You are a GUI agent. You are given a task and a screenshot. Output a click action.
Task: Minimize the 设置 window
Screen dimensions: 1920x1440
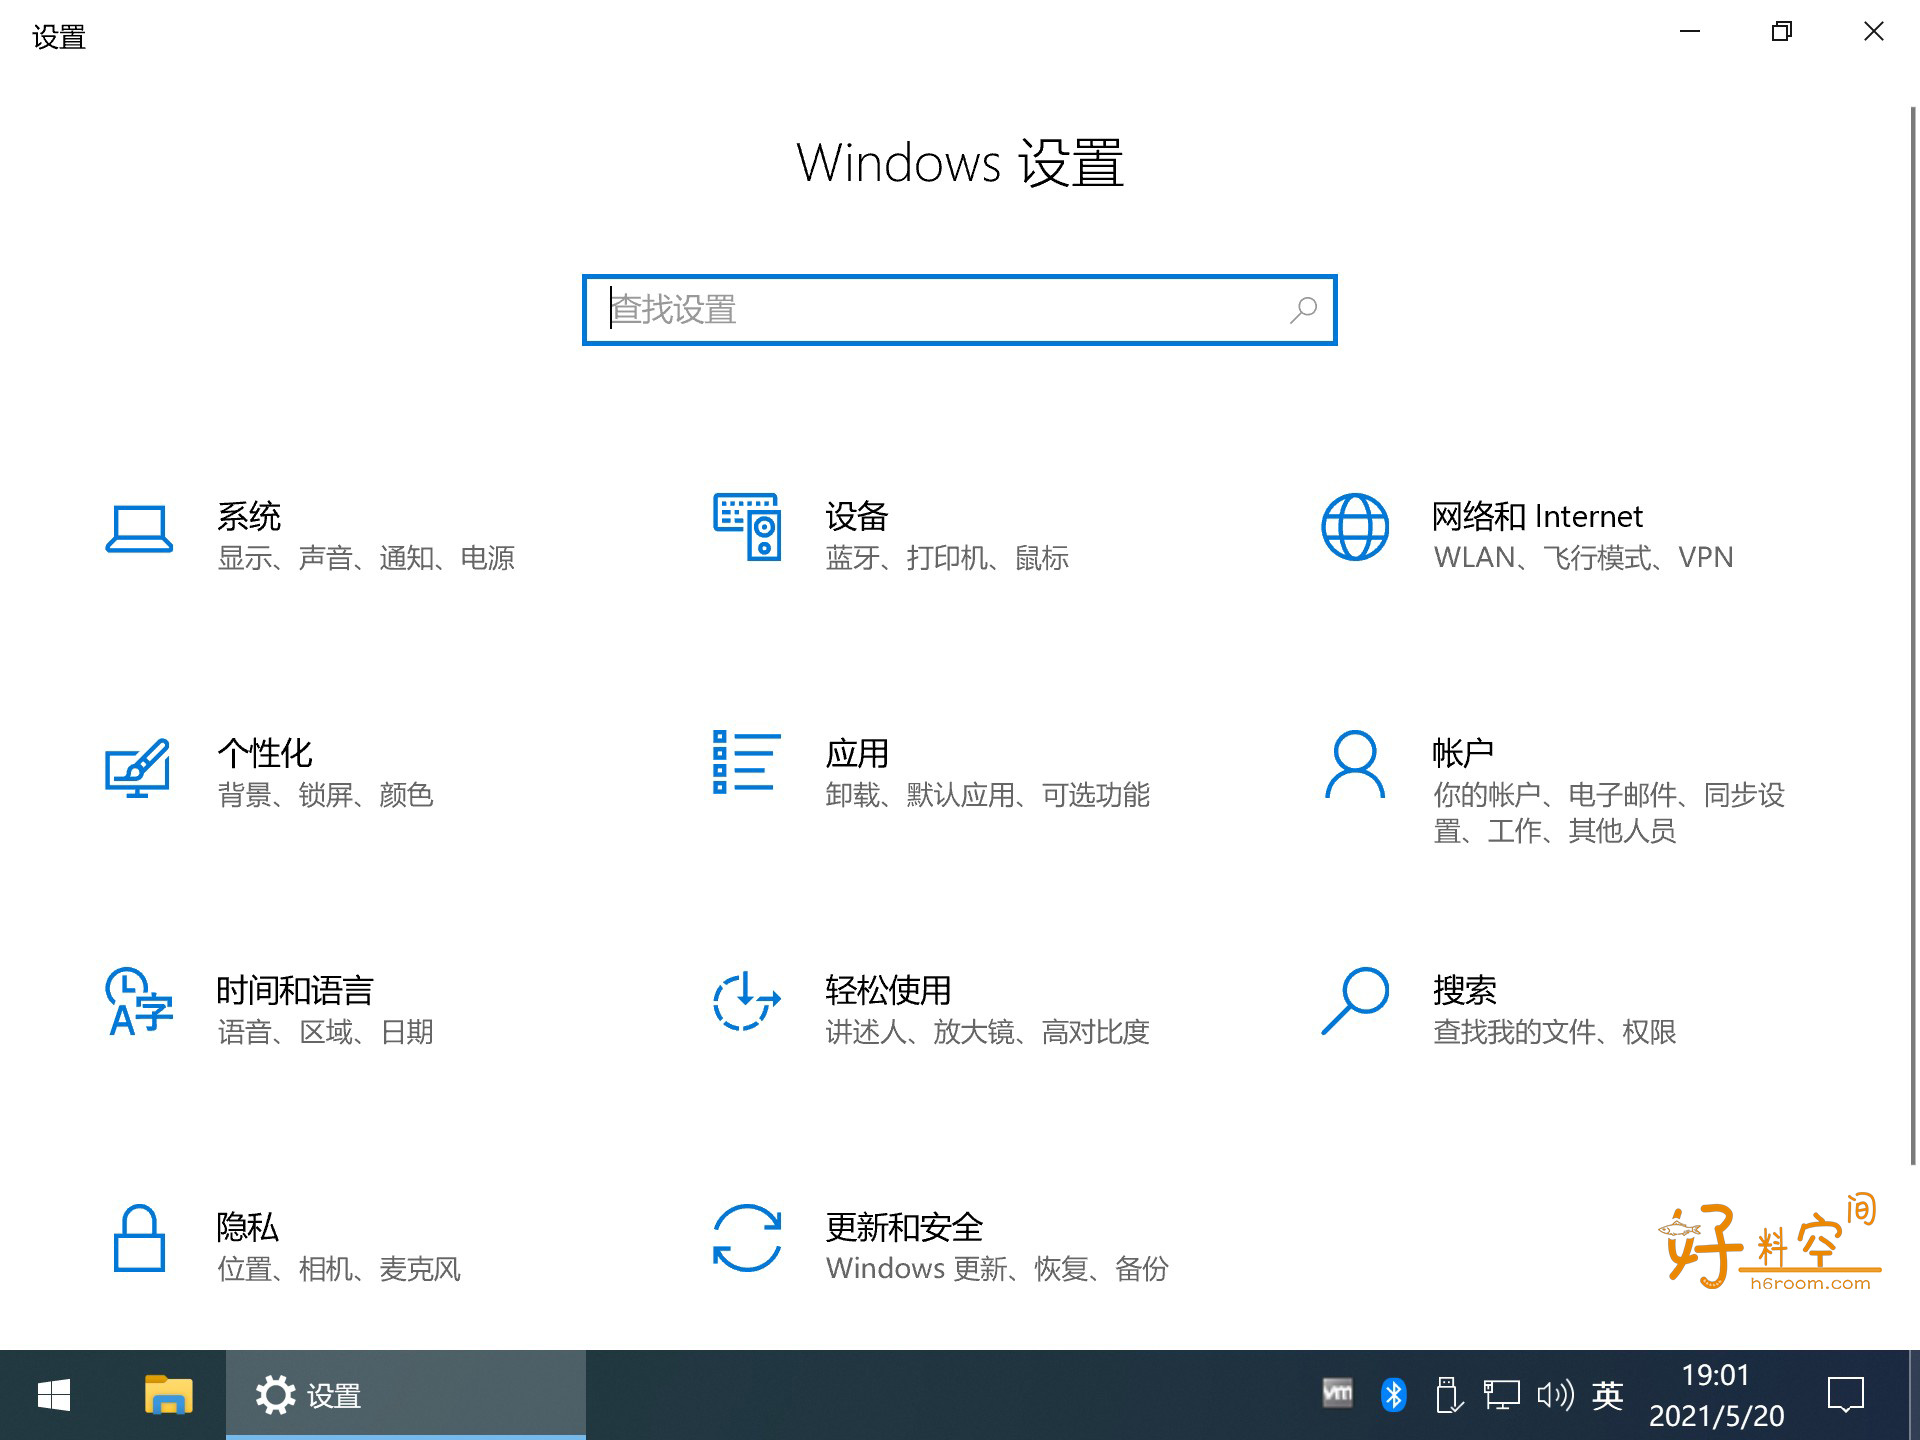click(x=1690, y=32)
